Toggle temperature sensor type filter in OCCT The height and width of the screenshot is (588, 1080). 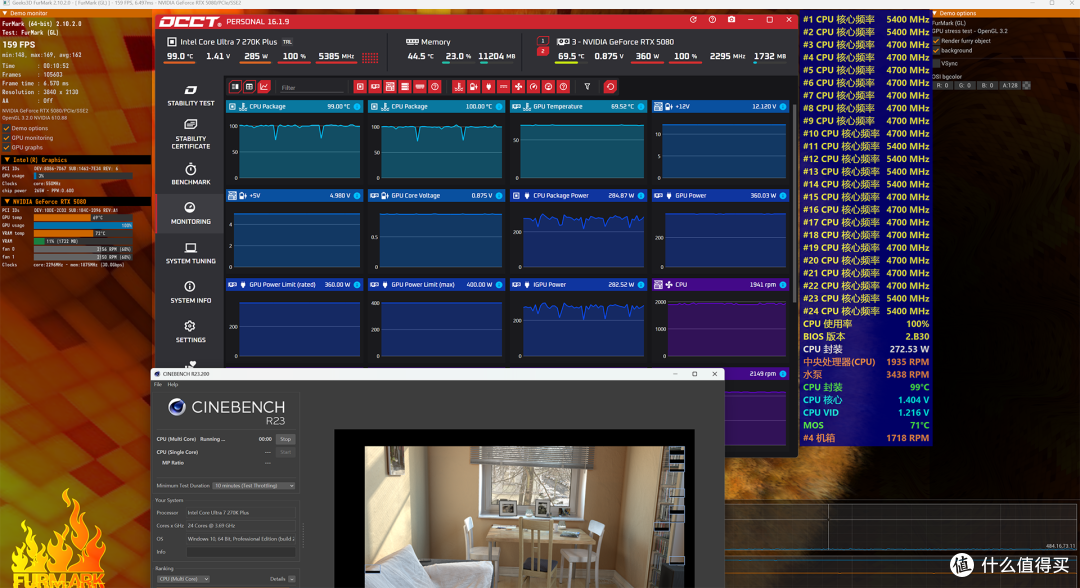click(458, 87)
